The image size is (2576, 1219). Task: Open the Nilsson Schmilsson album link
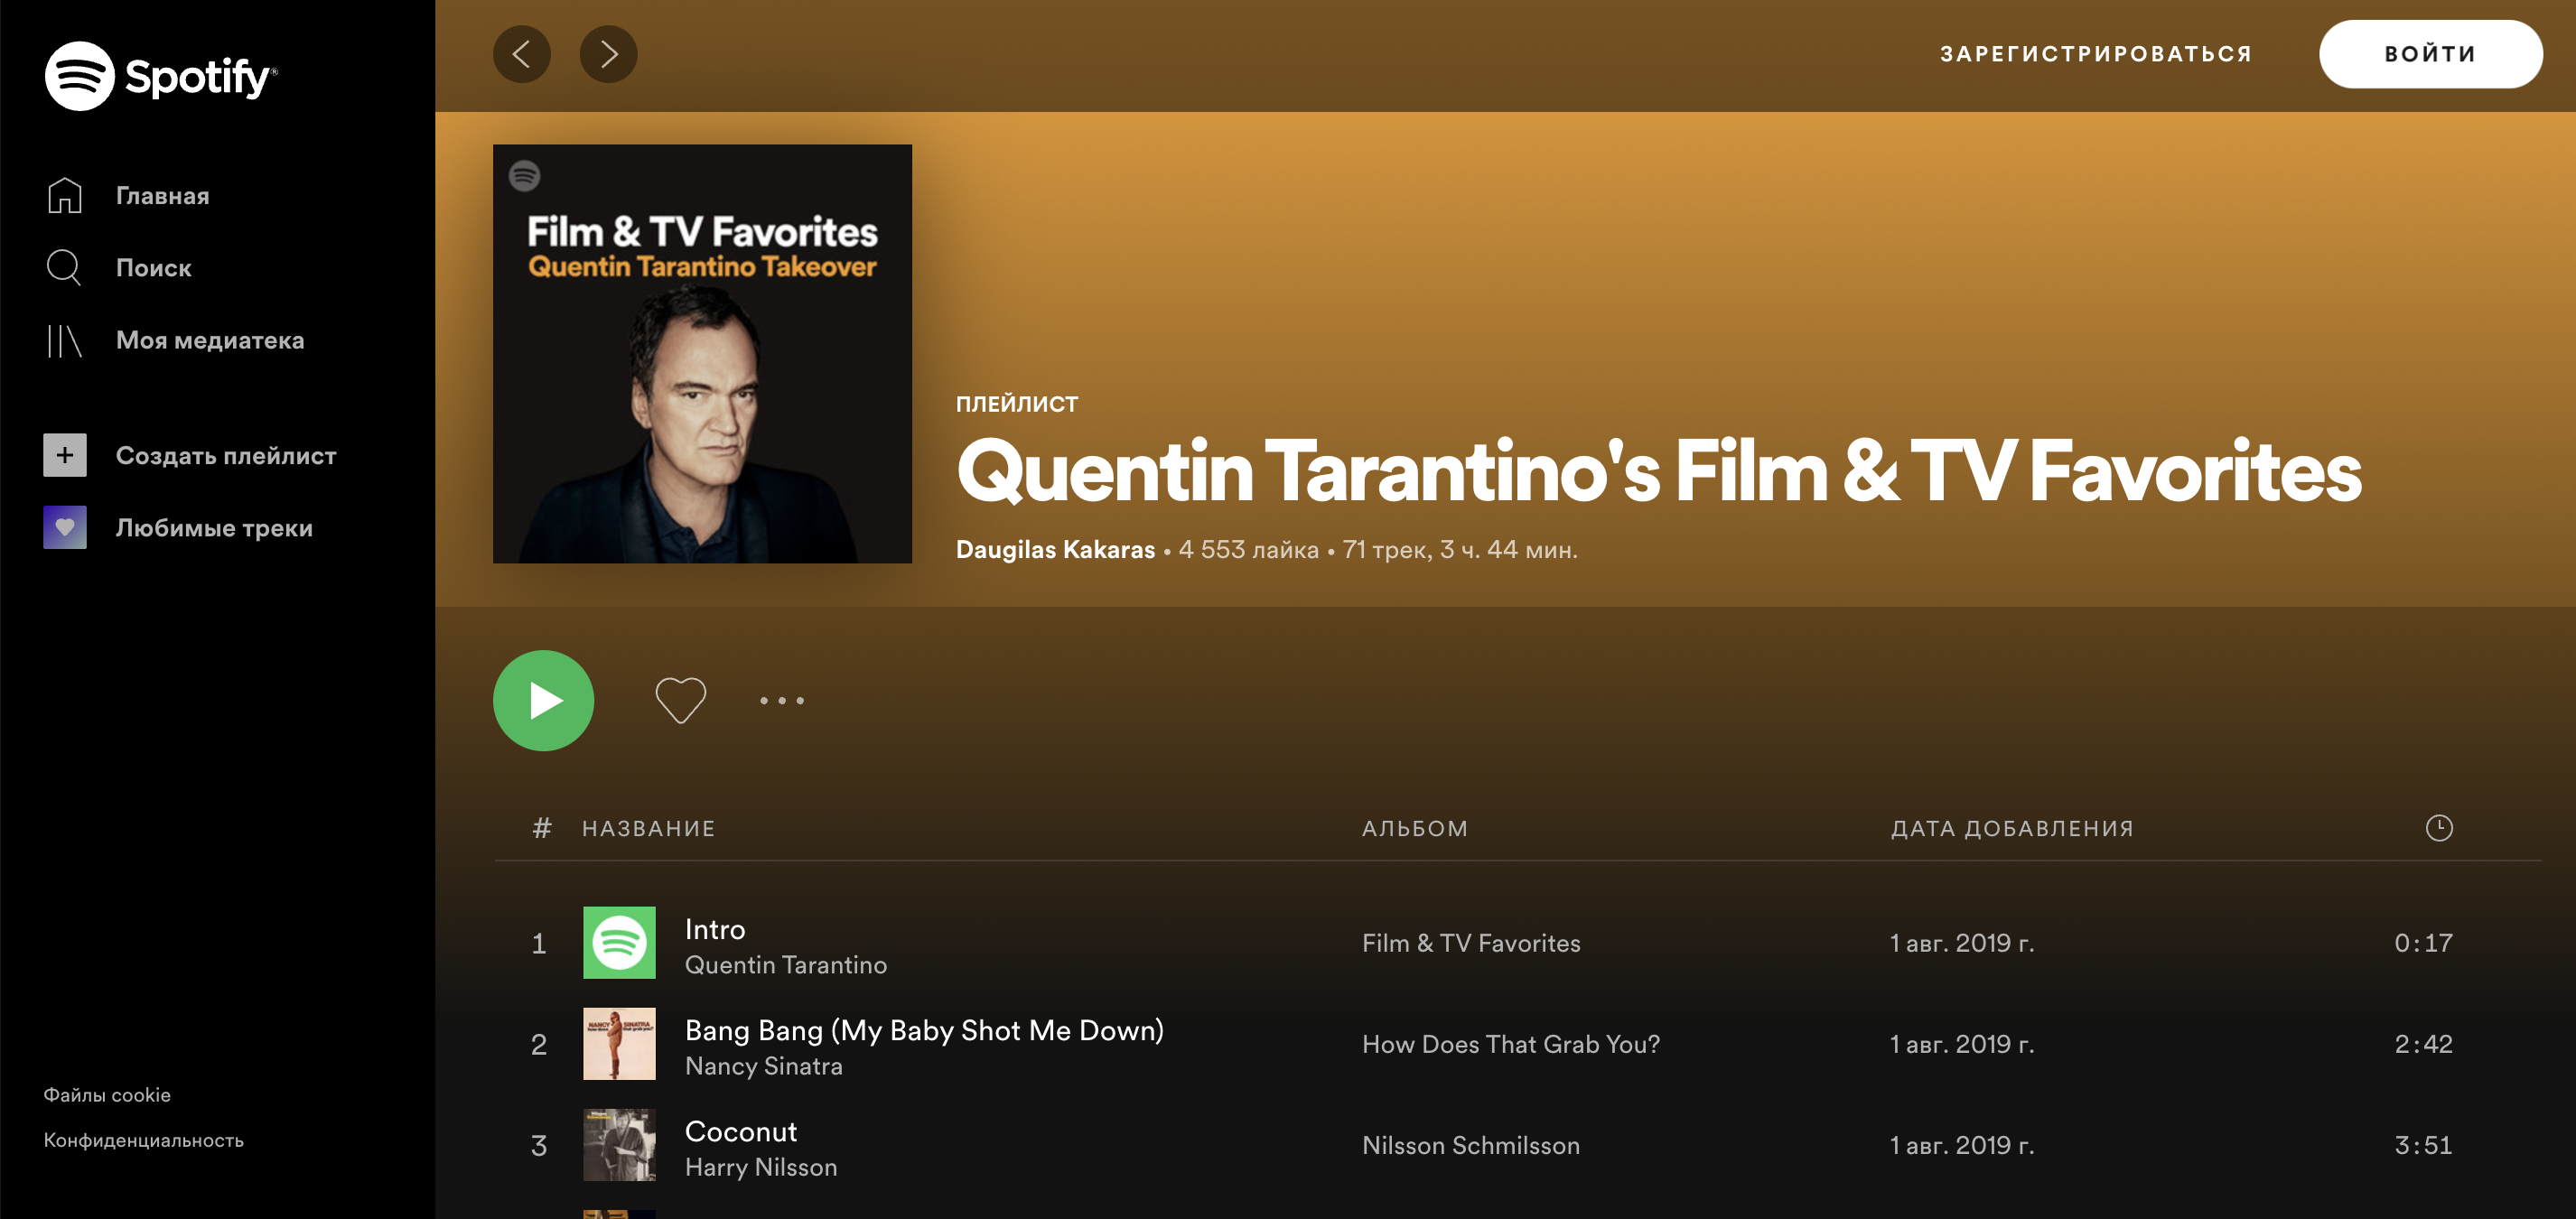click(1471, 1145)
